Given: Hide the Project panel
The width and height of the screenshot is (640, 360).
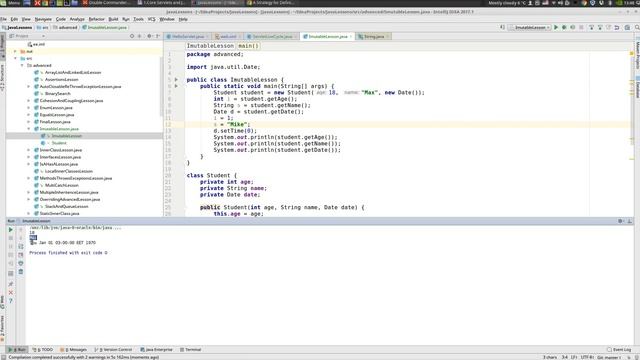Looking at the screenshot, I should [x=158, y=36].
